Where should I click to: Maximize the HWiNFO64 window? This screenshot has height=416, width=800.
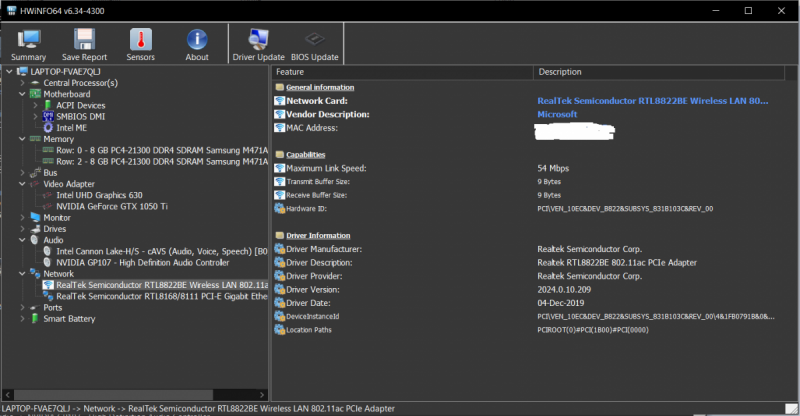coord(748,11)
